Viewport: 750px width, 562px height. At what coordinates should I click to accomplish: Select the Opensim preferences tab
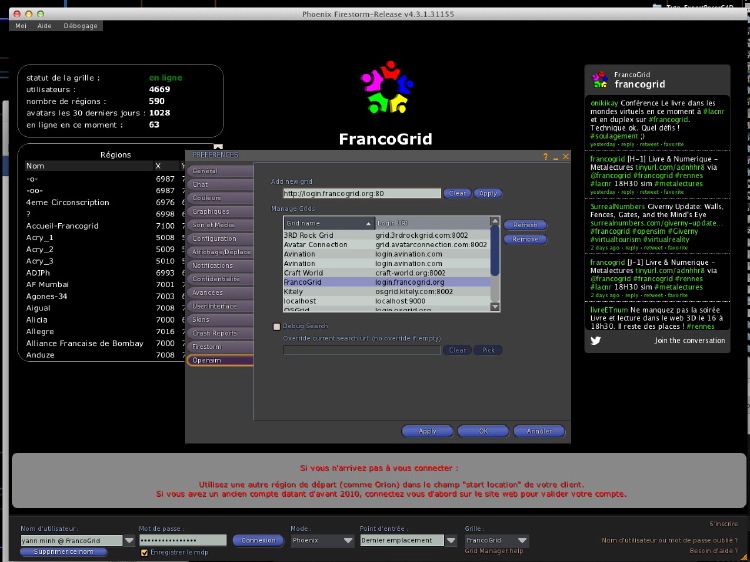point(220,360)
